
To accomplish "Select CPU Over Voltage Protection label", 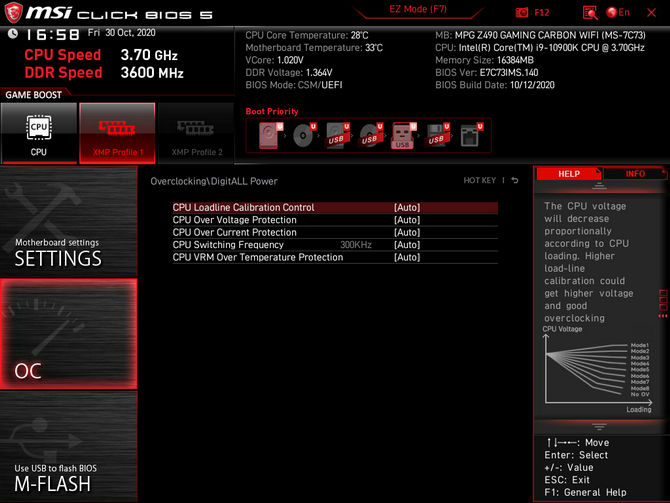I will point(235,220).
